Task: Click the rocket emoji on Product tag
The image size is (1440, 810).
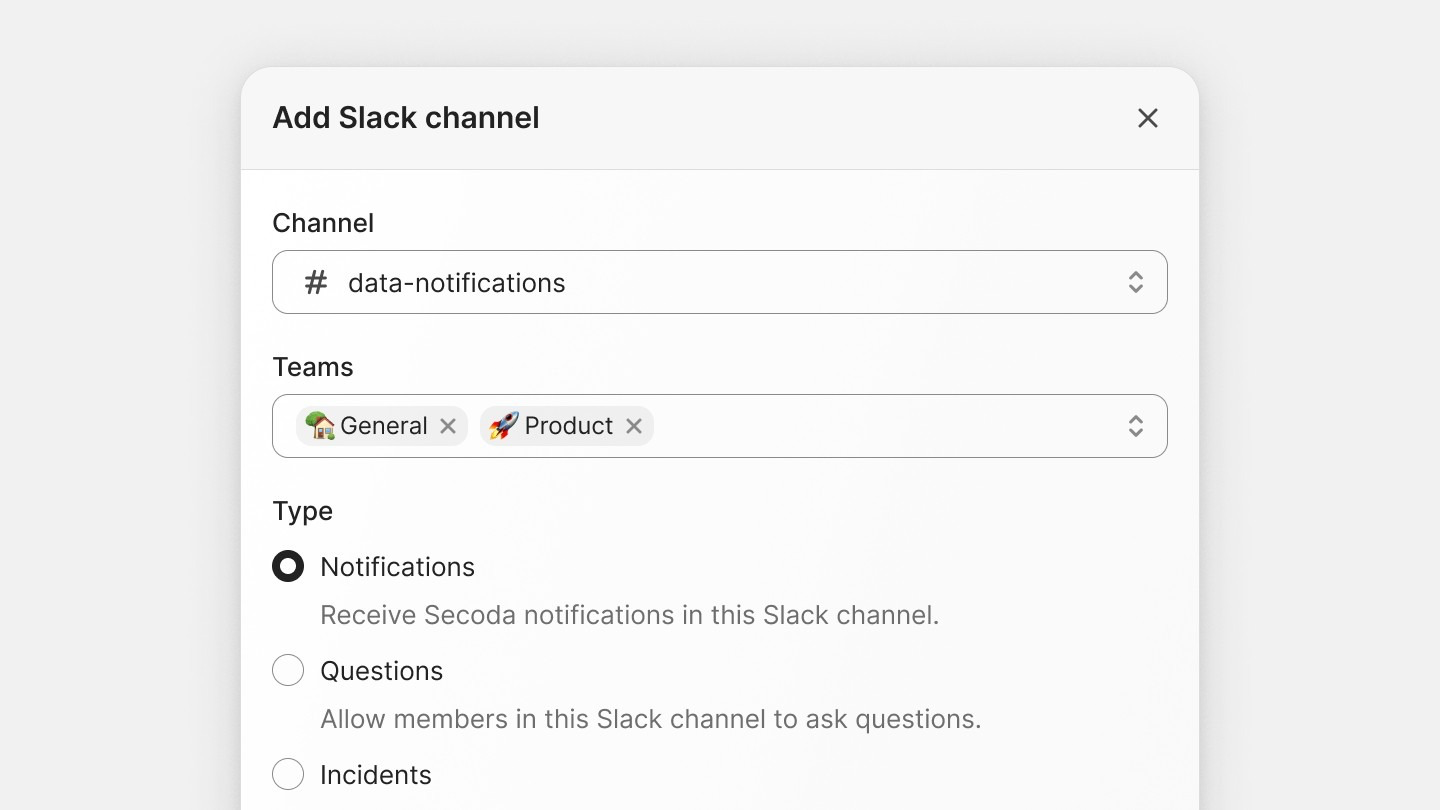Action: [x=504, y=426]
